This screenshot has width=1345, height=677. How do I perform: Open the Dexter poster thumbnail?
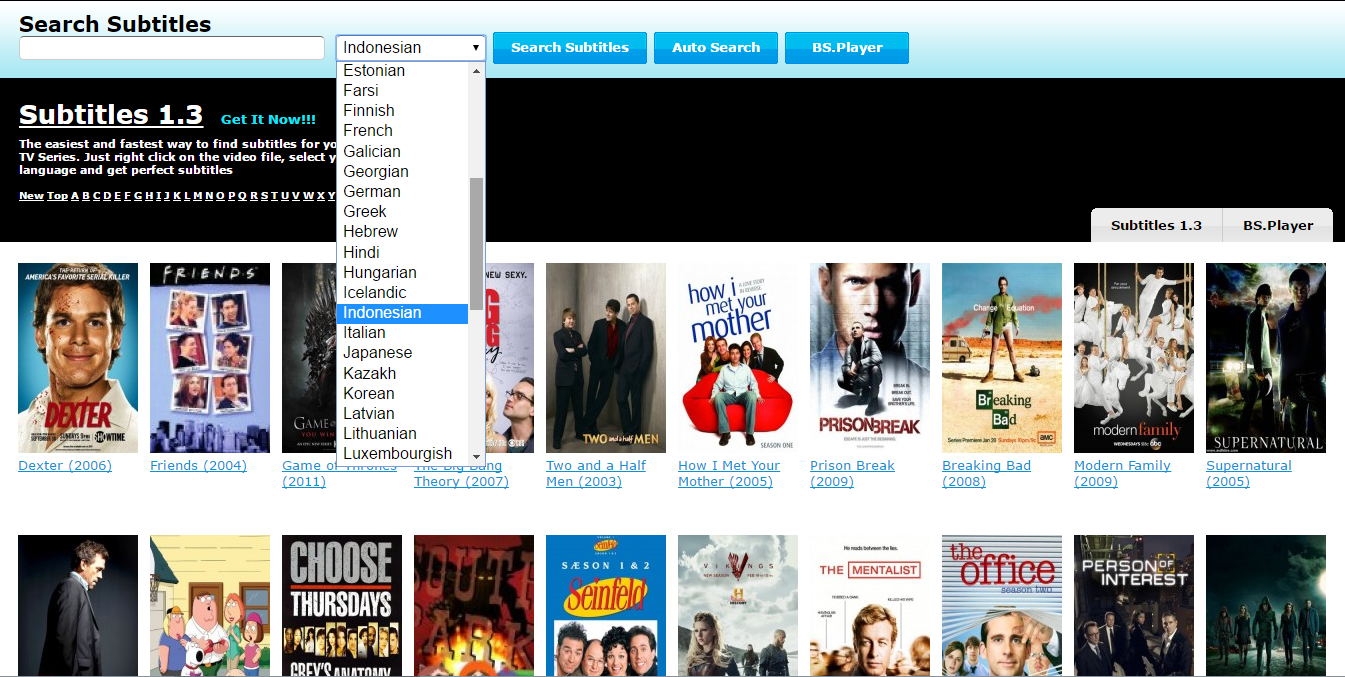coord(78,358)
